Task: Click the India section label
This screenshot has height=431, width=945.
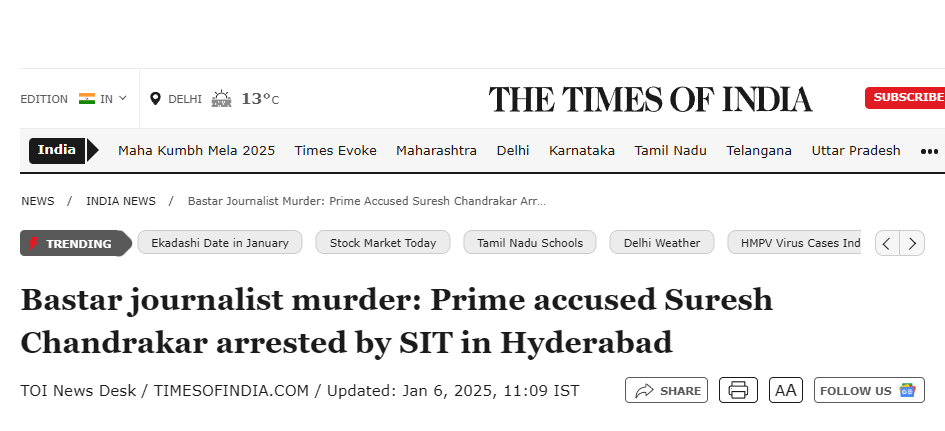Action: pos(57,150)
